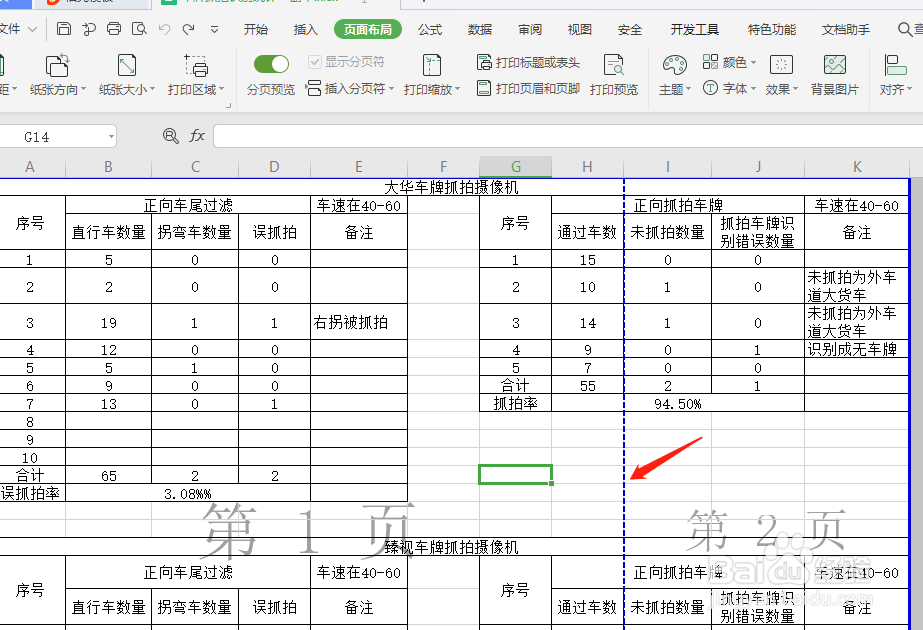Image resolution: width=923 pixels, height=630 pixels.
Task: Click the cell showing 94.50%
Action: tap(678, 404)
